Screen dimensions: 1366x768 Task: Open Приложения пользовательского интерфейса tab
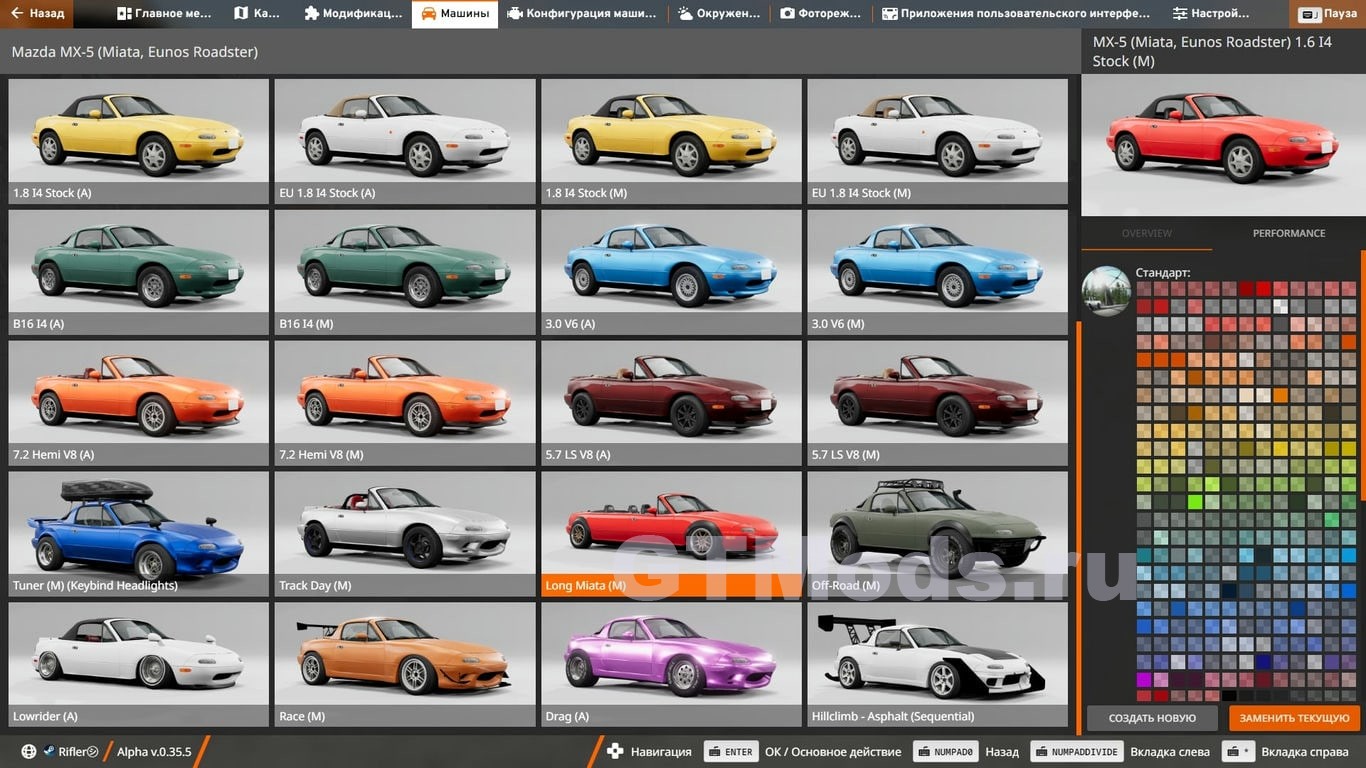point(1016,14)
